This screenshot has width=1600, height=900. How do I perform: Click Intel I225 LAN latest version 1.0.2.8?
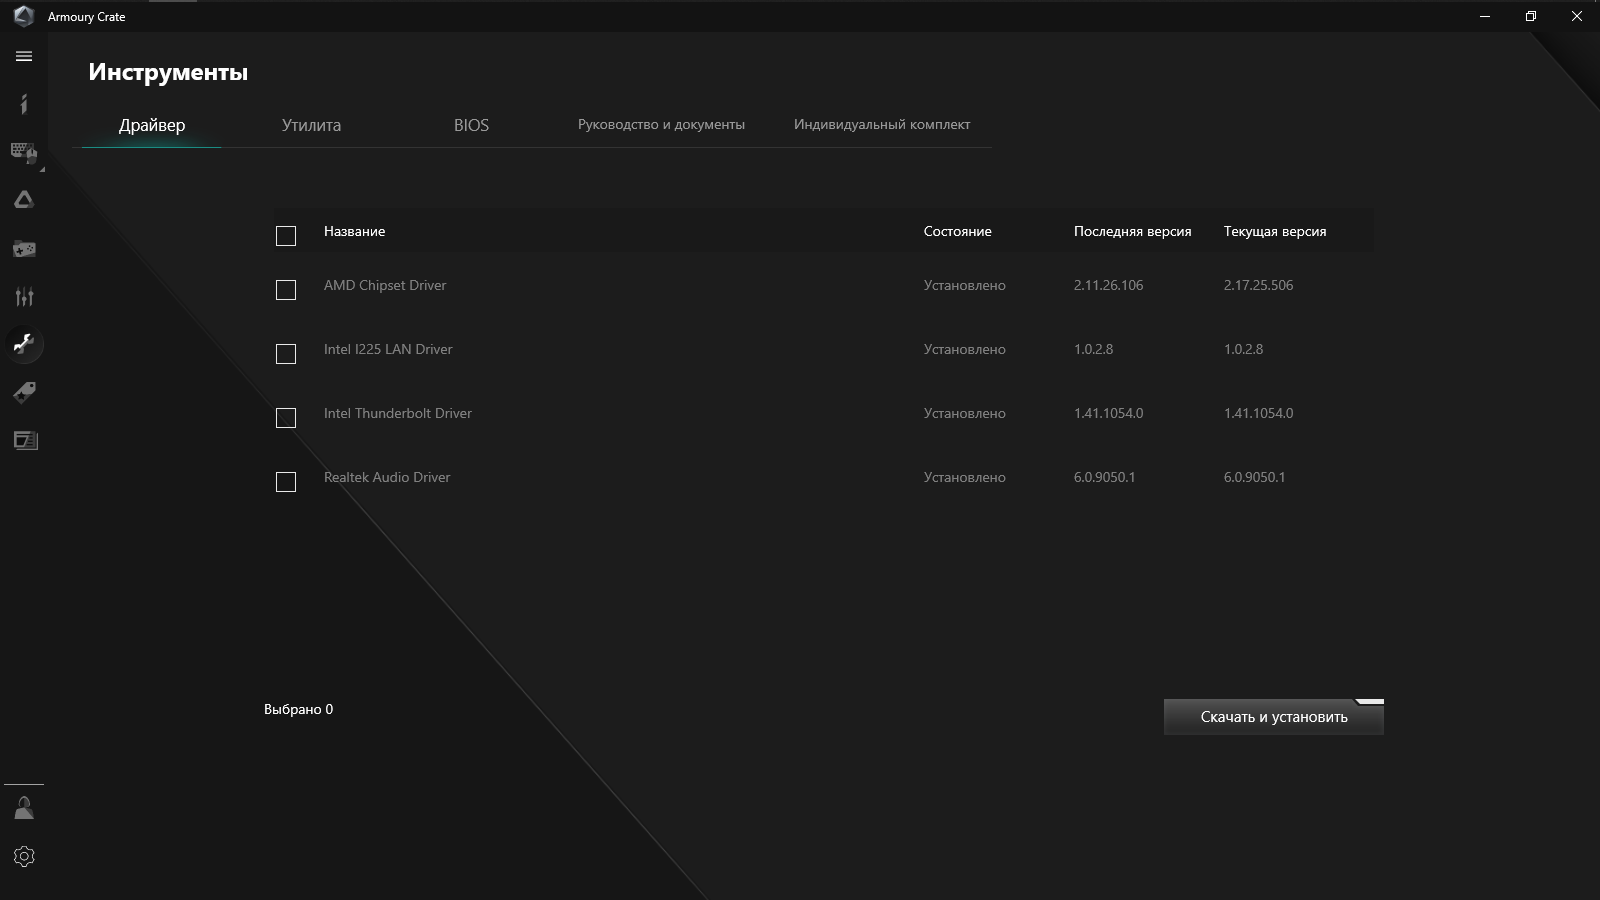(x=1093, y=349)
